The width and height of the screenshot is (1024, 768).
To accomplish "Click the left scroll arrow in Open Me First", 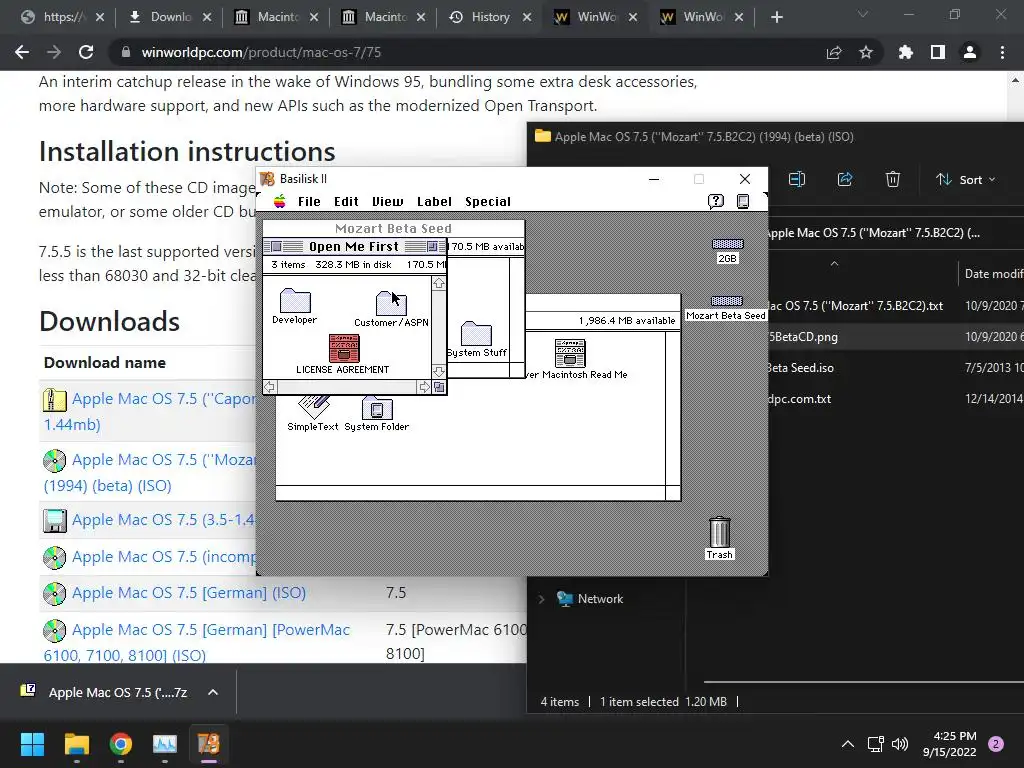I will pyautogui.click(x=270, y=387).
